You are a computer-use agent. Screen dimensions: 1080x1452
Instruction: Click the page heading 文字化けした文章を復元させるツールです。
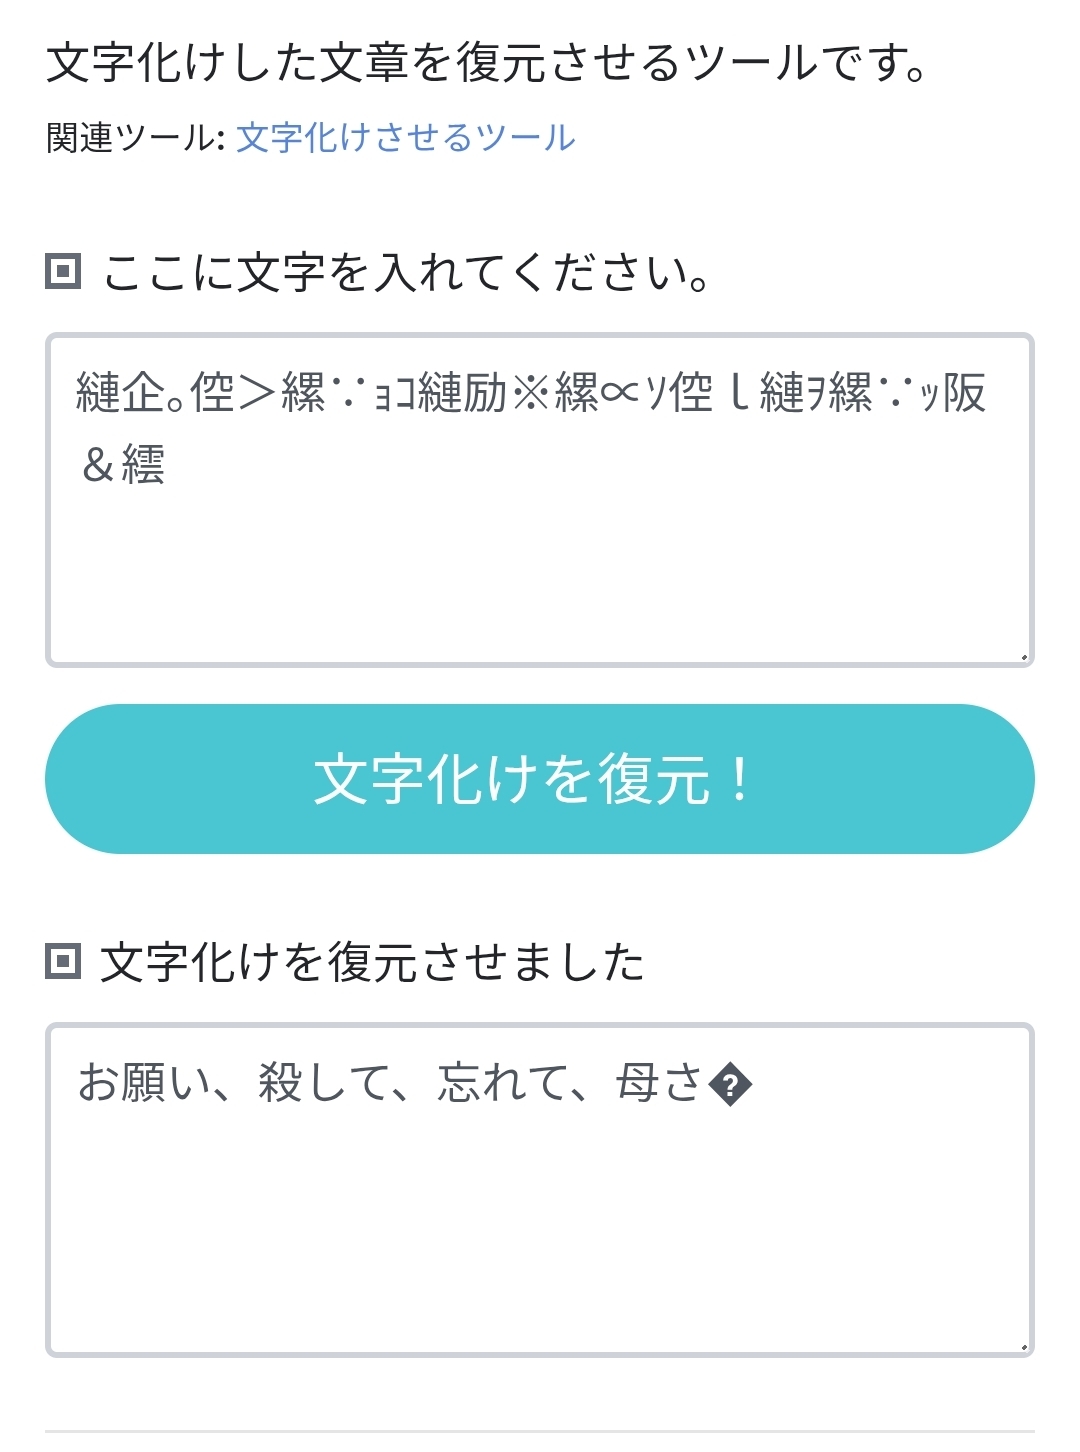pos(488,63)
